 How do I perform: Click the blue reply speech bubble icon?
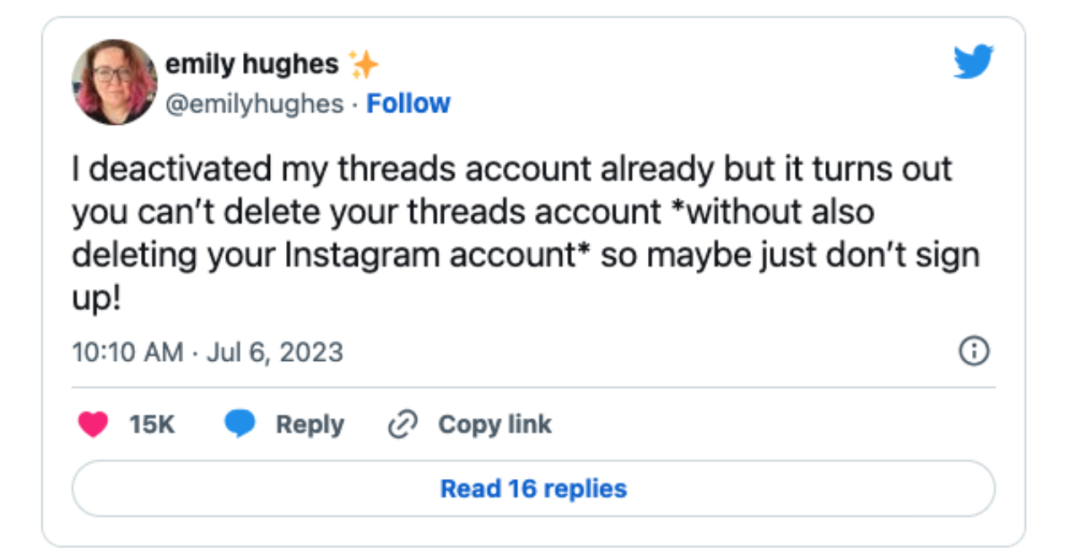click(x=240, y=424)
